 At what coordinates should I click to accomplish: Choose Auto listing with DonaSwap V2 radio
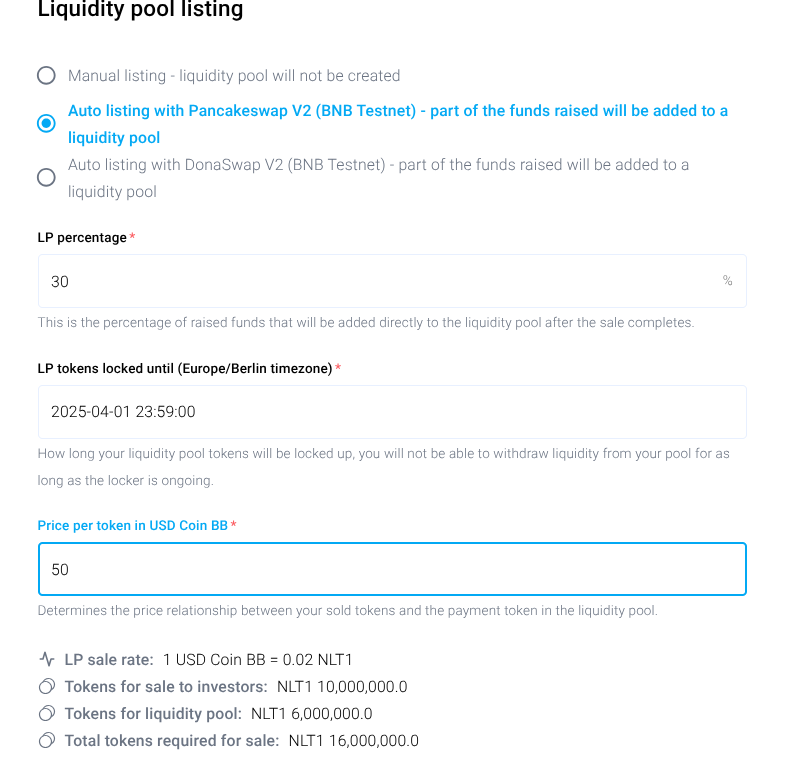[x=46, y=177]
